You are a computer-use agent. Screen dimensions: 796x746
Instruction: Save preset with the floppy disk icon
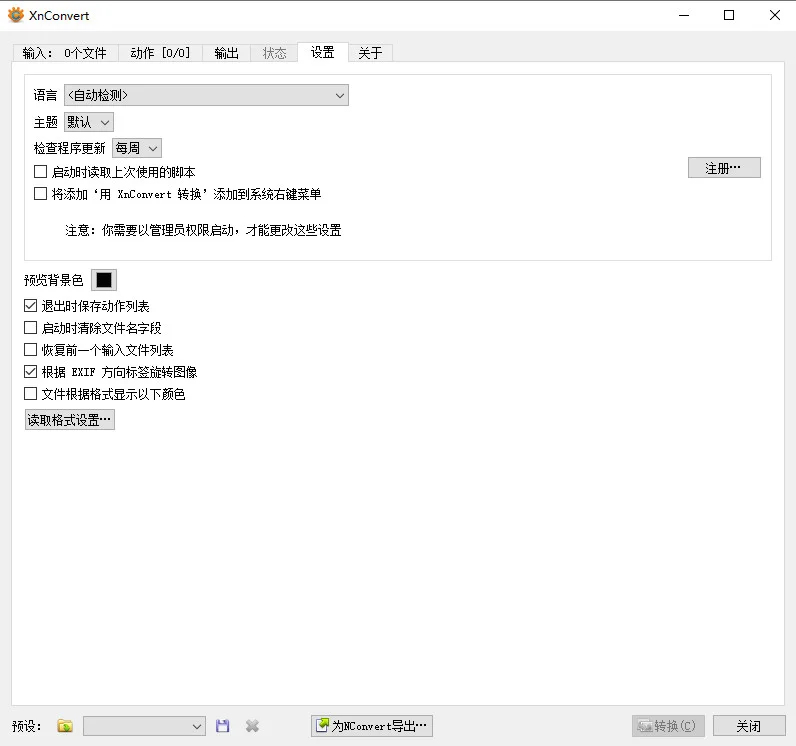[x=222, y=726]
